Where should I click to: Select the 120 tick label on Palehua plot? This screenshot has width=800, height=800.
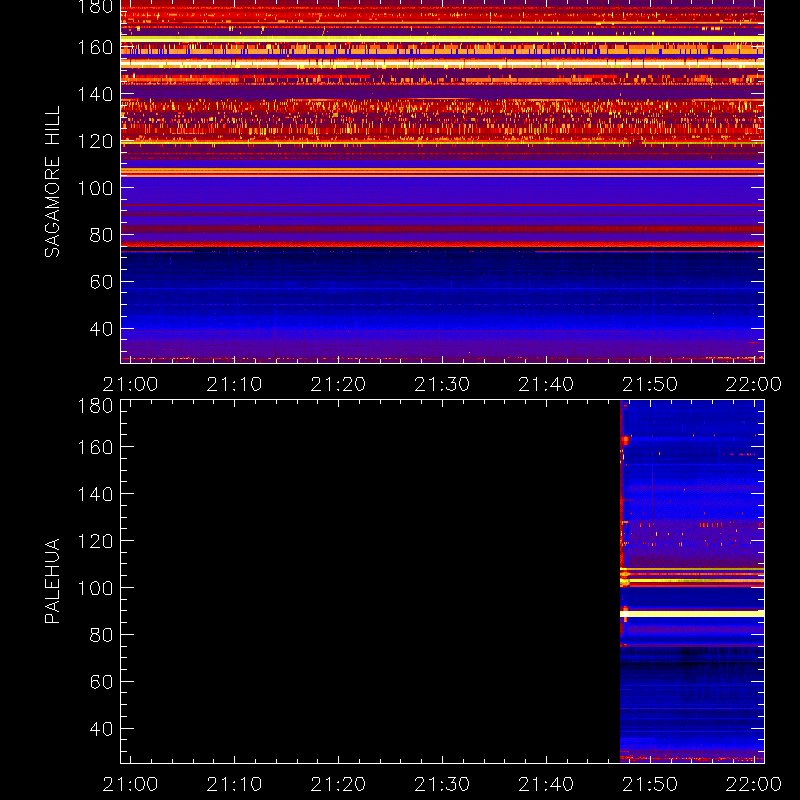click(x=95, y=541)
